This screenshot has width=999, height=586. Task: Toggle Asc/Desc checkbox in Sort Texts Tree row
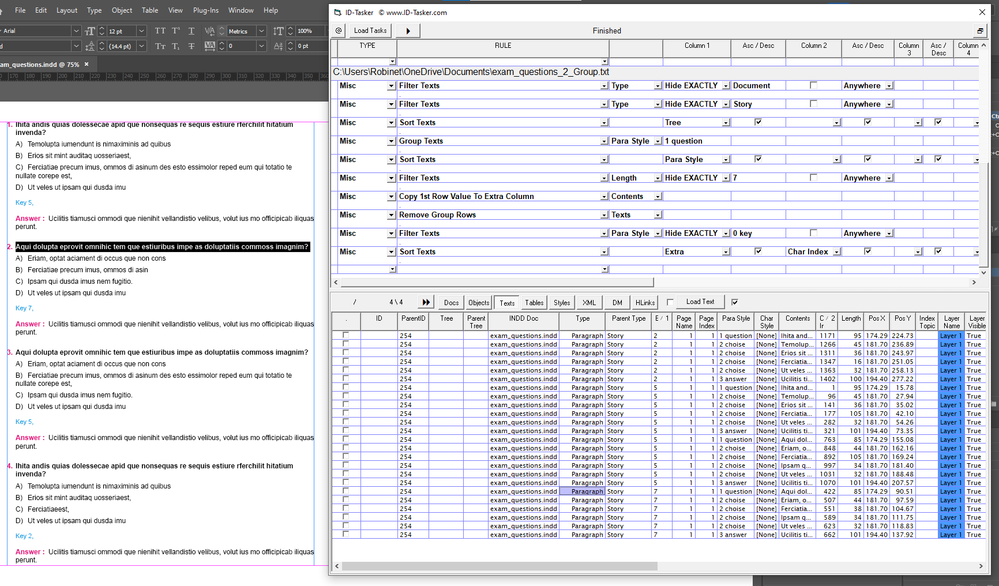758,122
